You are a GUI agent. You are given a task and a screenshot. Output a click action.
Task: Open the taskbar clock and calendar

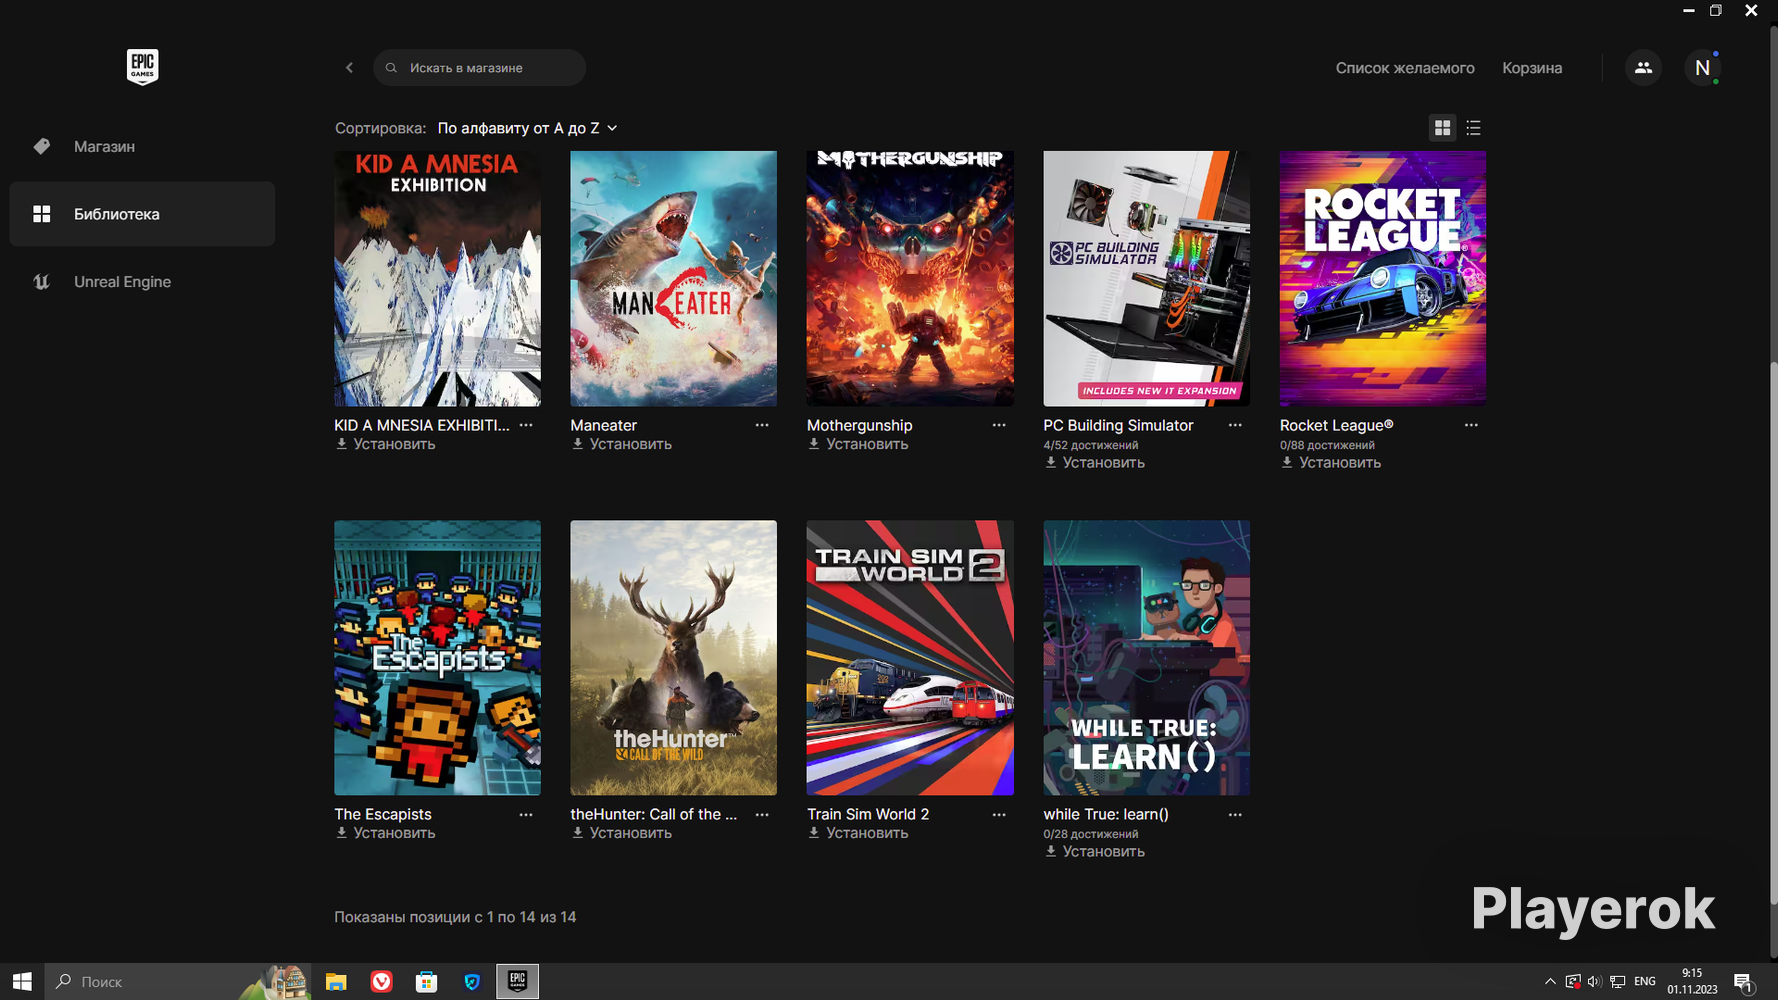point(1692,982)
